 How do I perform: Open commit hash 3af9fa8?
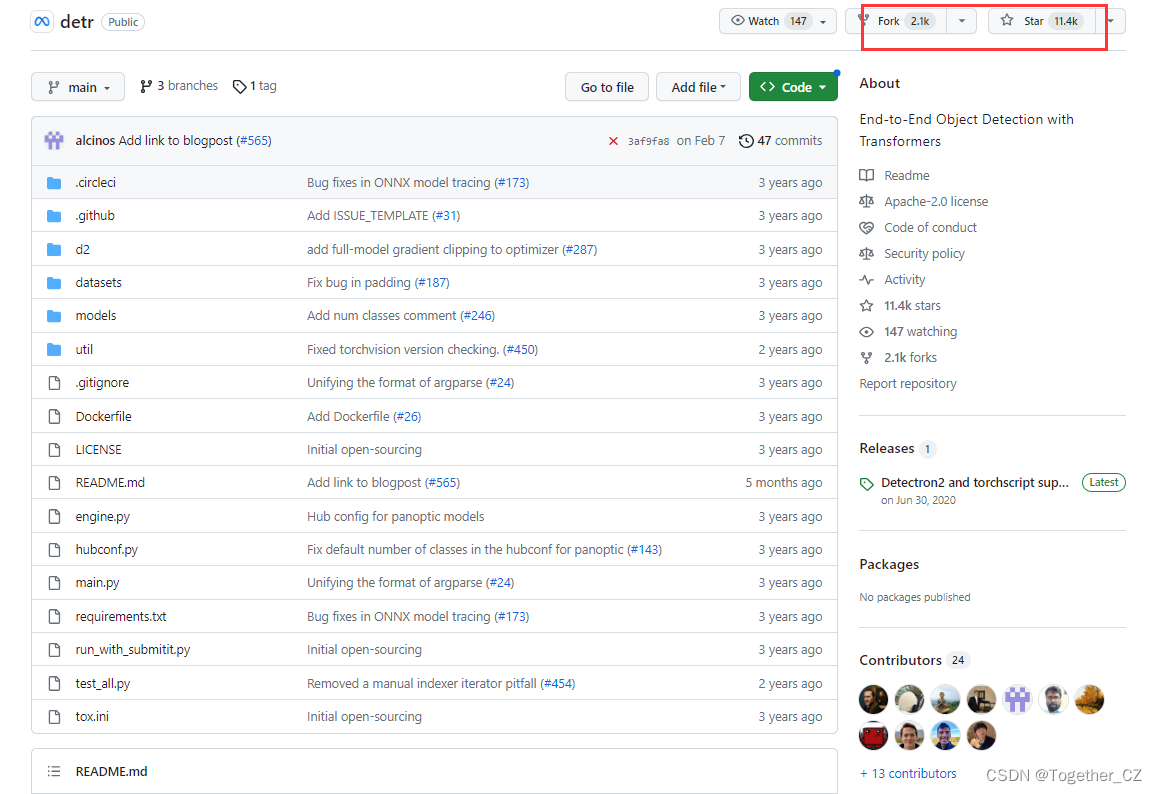coord(648,141)
